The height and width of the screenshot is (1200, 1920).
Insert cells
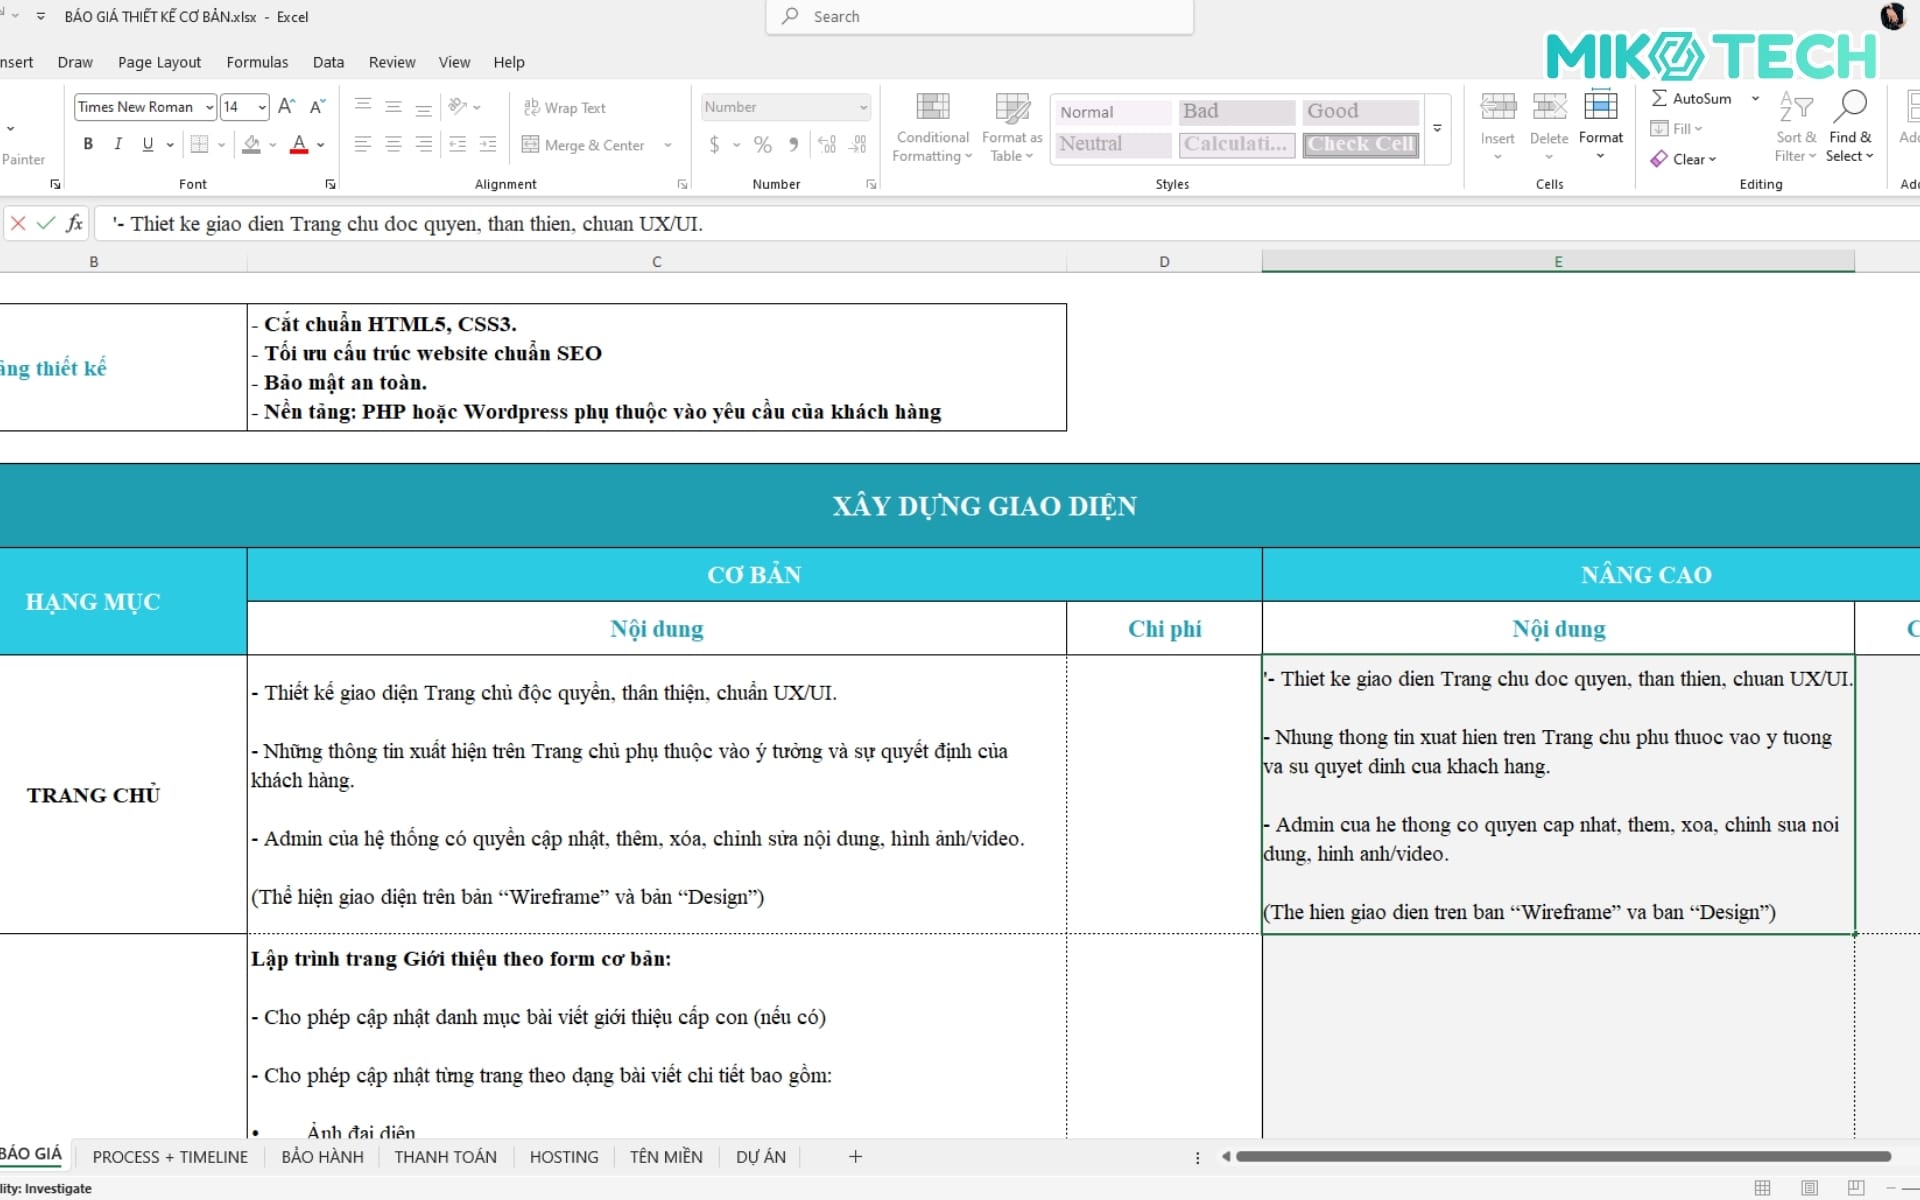1498,127
